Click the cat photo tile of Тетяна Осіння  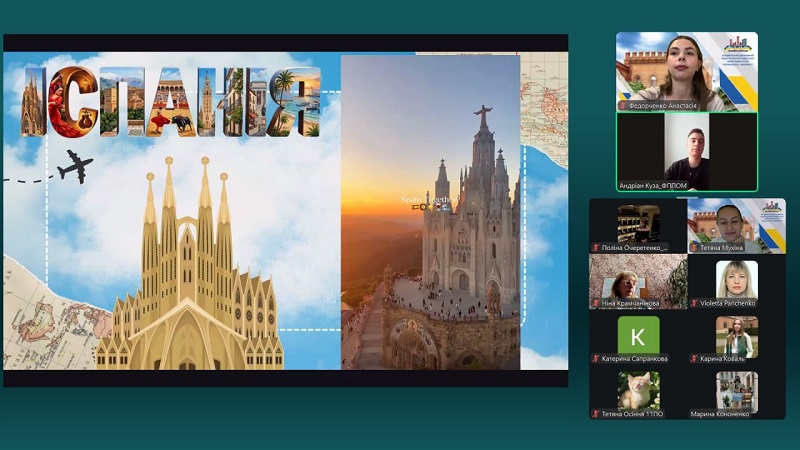[x=638, y=390]
